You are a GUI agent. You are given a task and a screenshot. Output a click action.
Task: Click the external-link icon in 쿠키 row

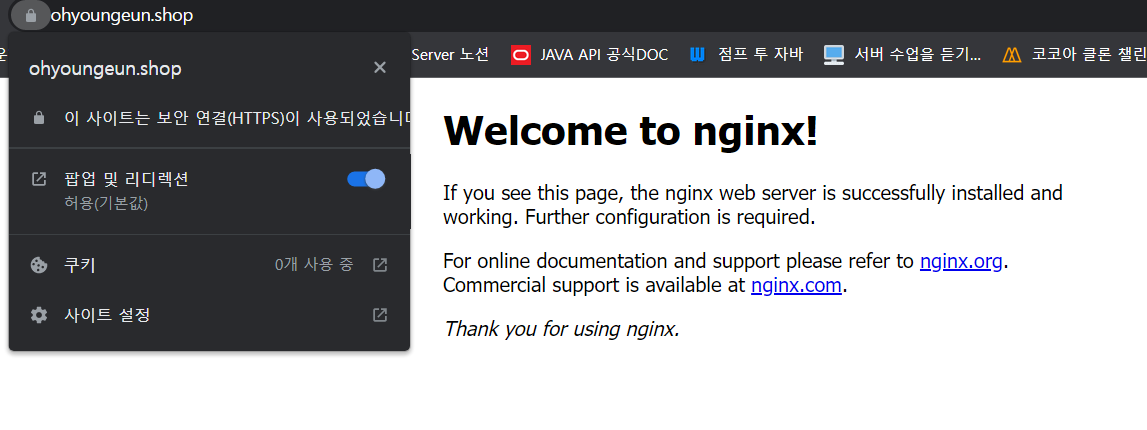(380, 265)
